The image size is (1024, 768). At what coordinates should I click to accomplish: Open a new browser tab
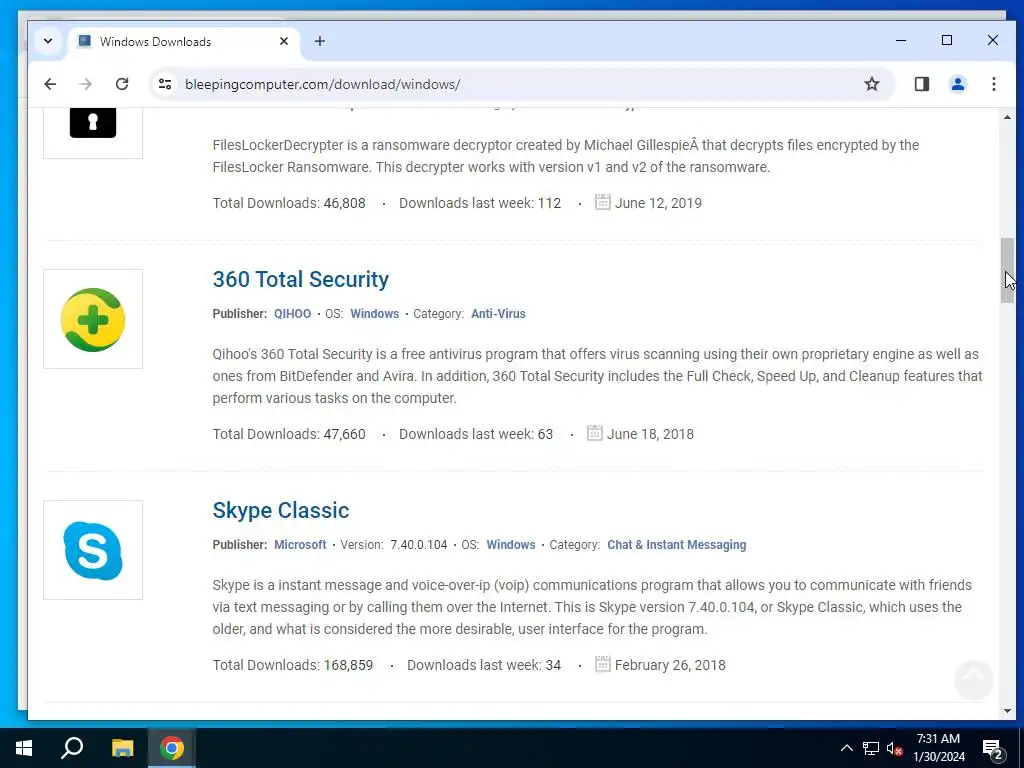pos(319,41)
